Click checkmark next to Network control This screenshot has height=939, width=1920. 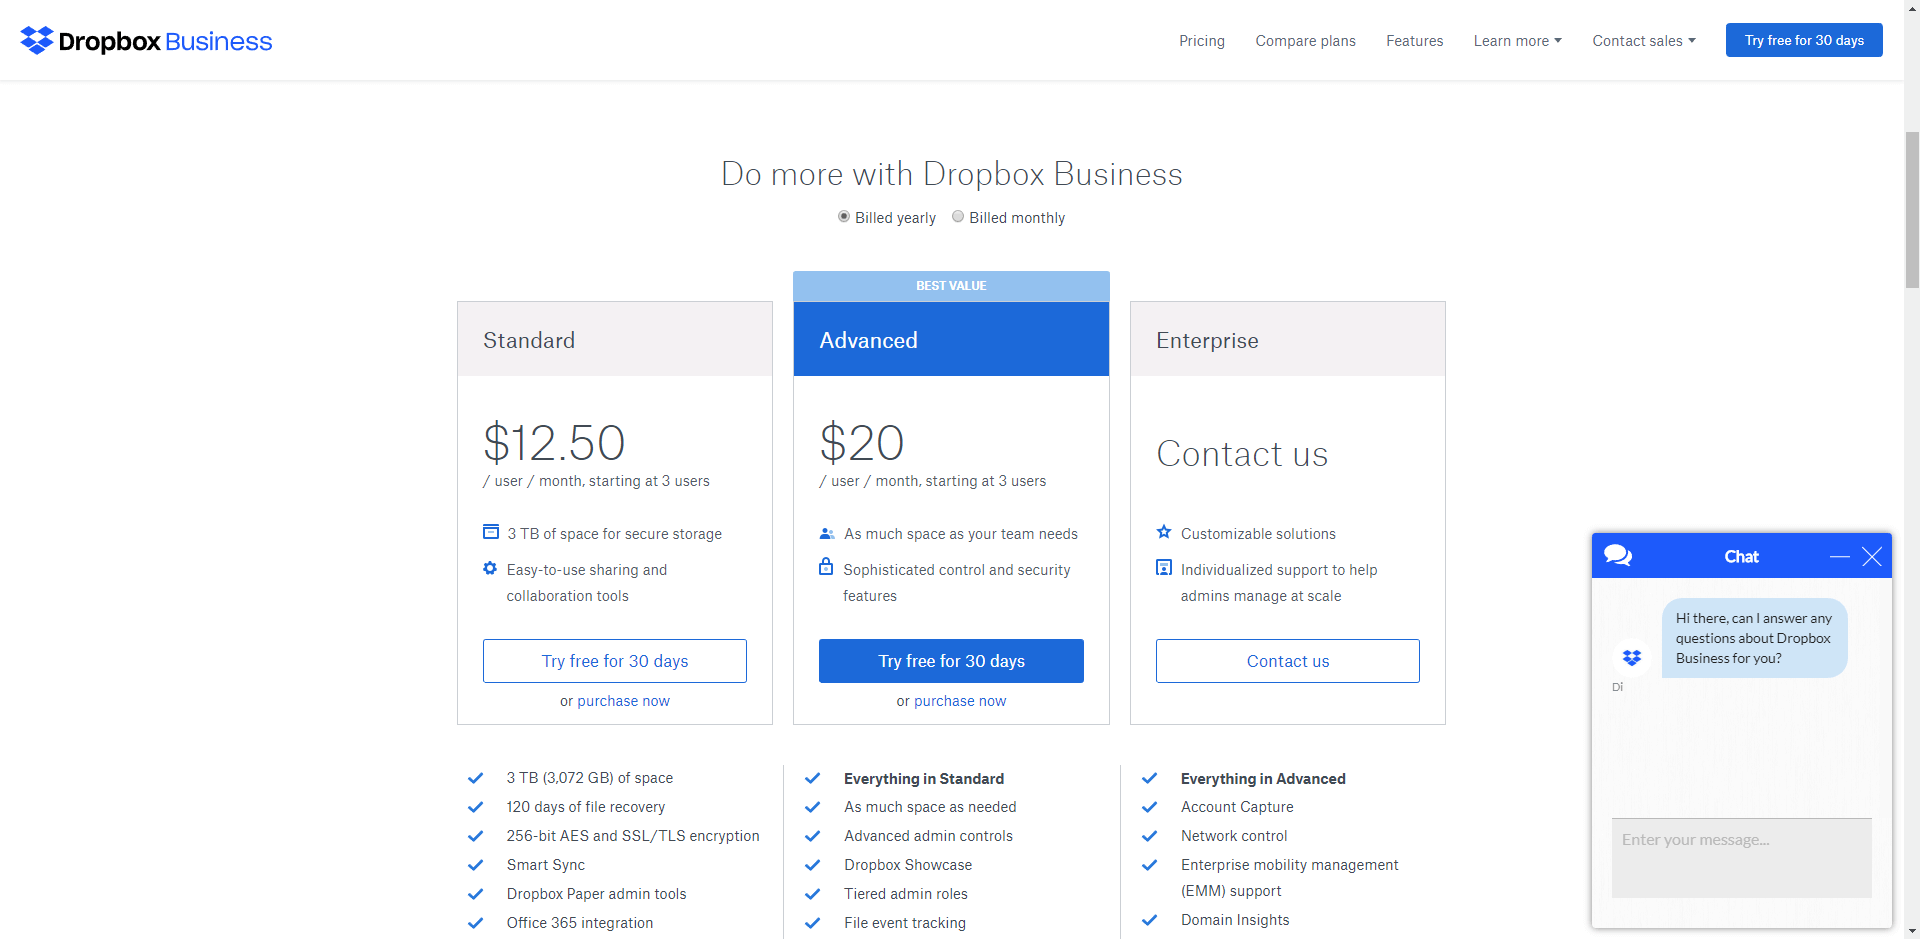point(1149,836)
